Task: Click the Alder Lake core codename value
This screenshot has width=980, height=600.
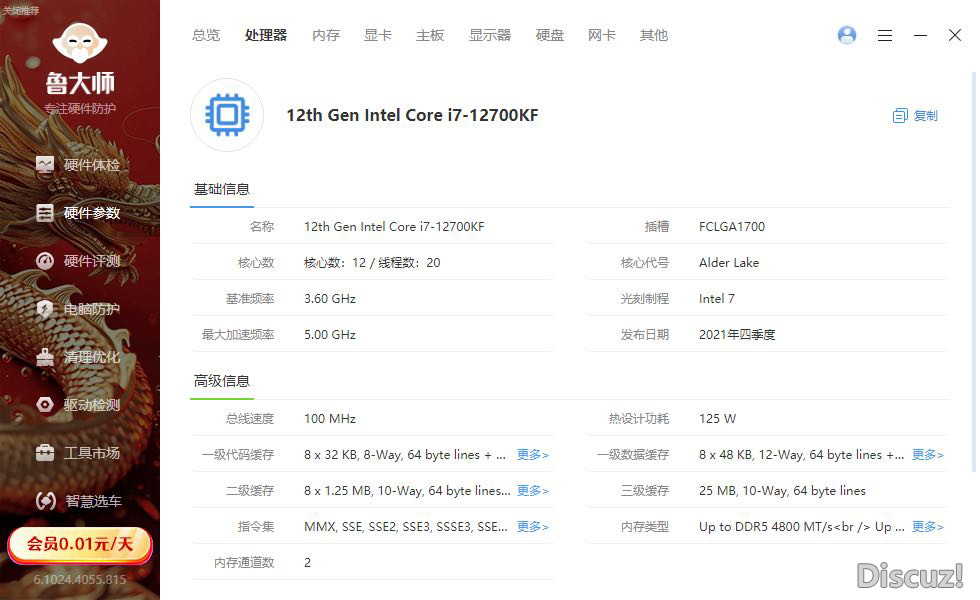Action: coord(729,263)
